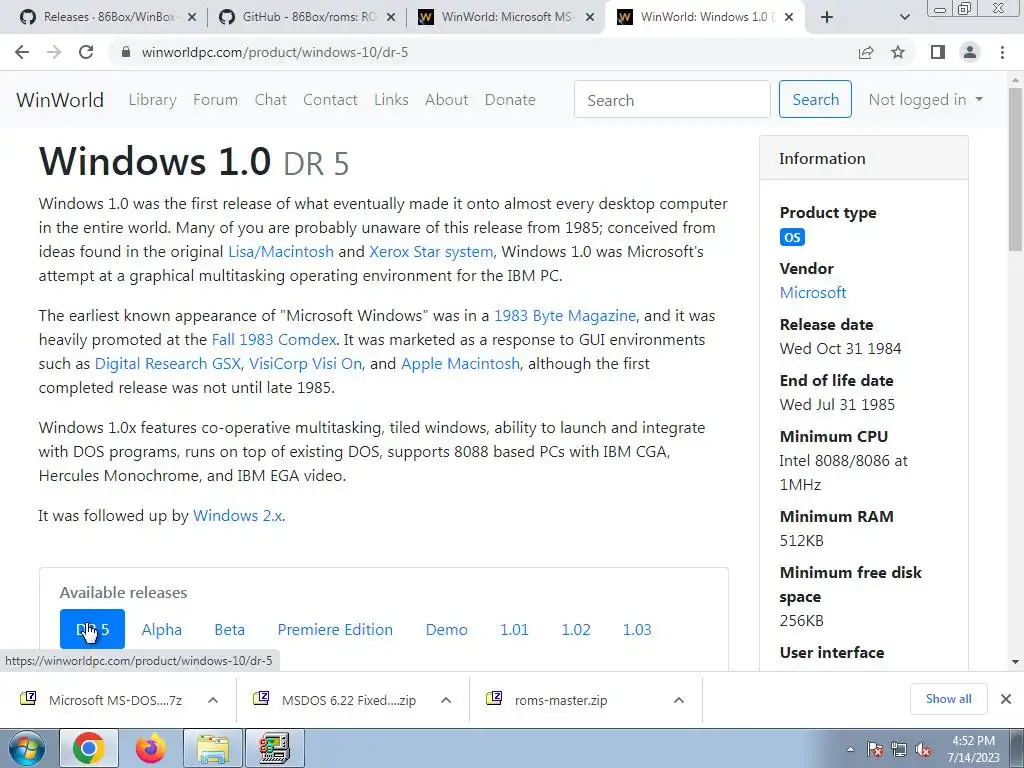Expand roms-master.zip download options chevron

679,700
